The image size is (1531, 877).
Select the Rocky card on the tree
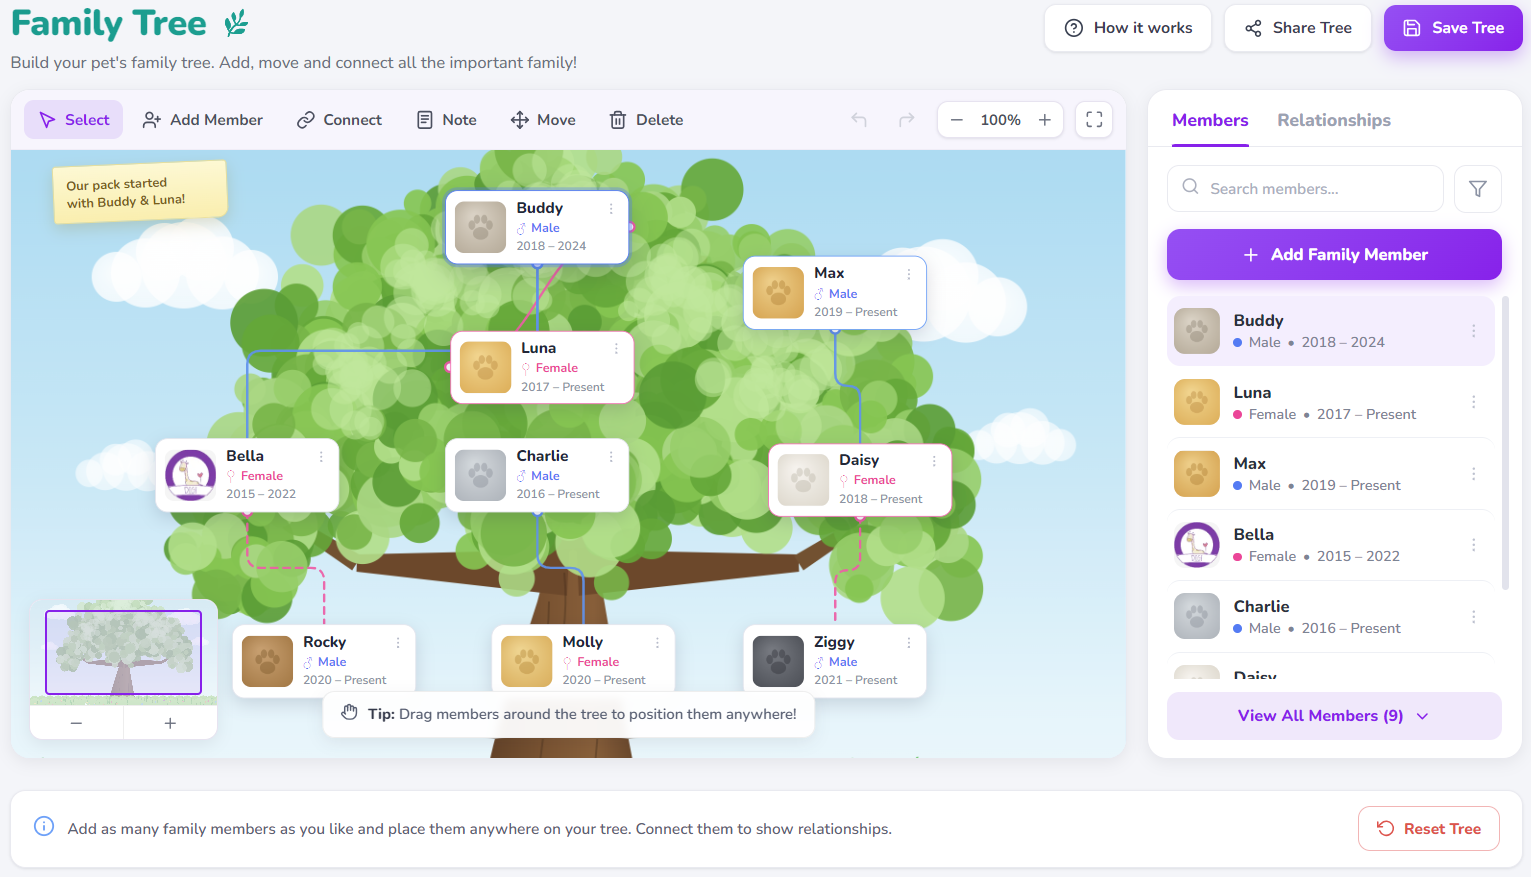324,661
